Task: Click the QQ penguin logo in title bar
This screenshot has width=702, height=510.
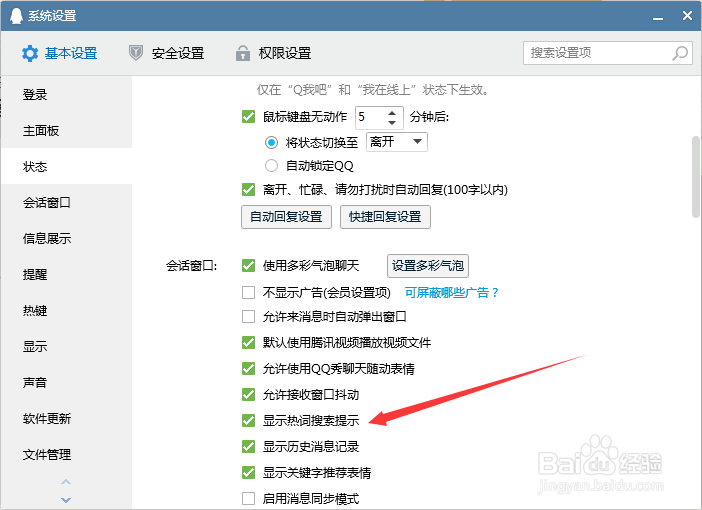Action: (16, 16)
